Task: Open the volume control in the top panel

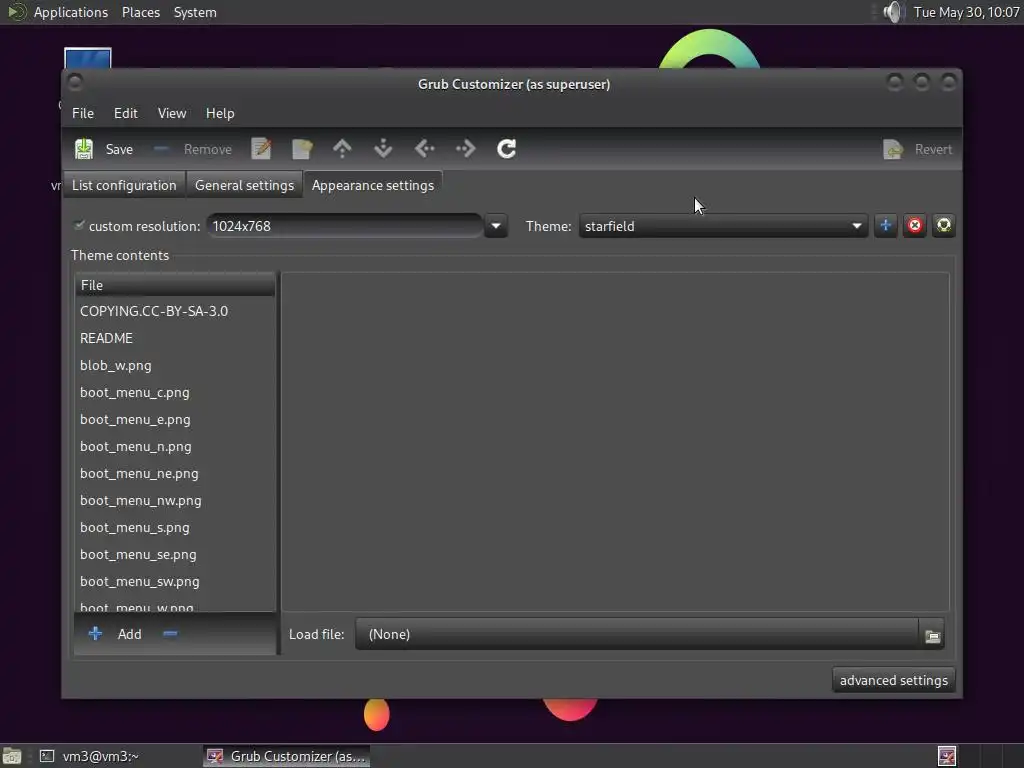Action: pyautogui.click(x=892, y=12)
